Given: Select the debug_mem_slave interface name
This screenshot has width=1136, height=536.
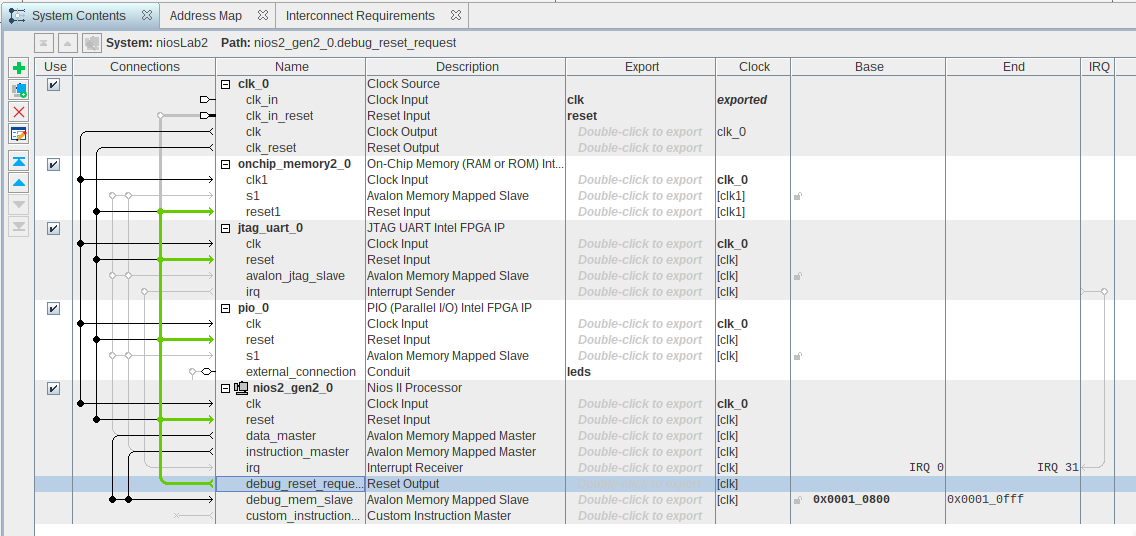Looking at the screenshot, I should pyautogui.click(x=299, y=500).
